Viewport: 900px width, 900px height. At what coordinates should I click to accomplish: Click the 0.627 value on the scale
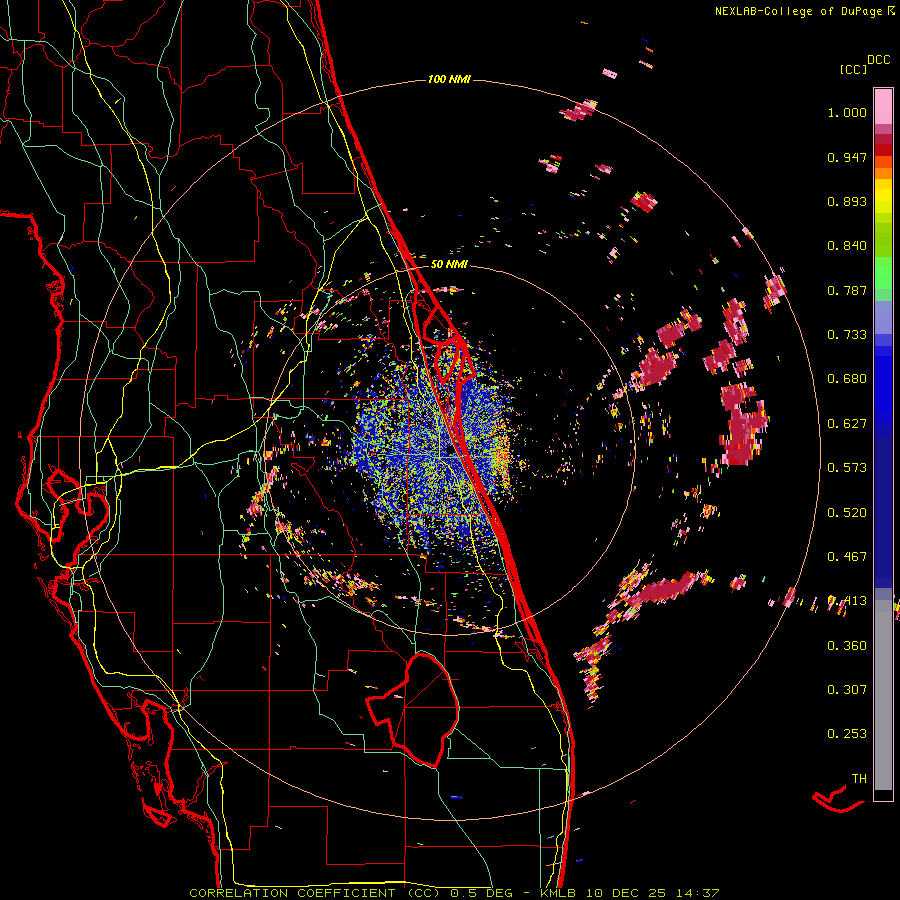tap(847, 424)
